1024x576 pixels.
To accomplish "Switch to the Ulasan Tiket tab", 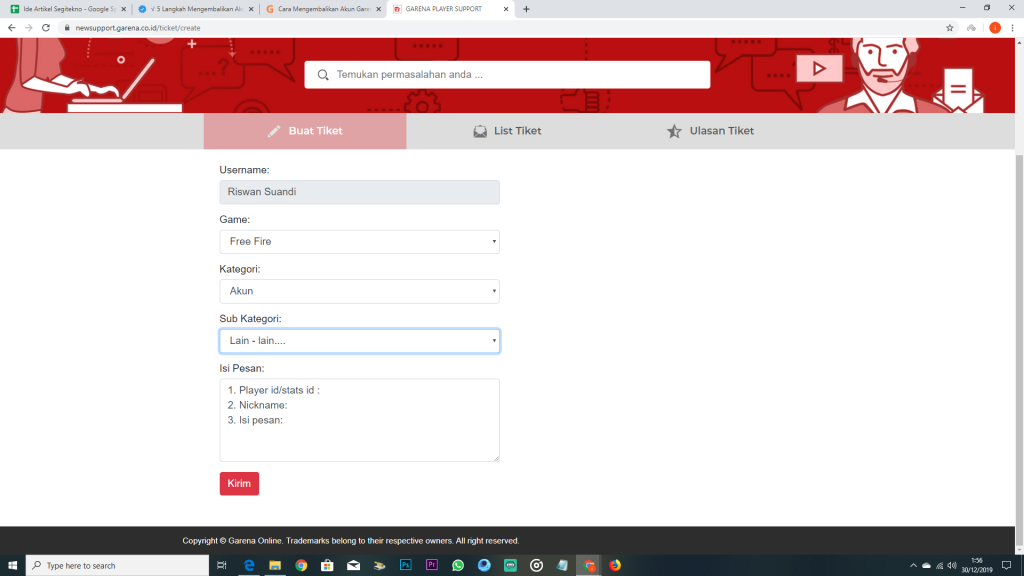I will pos(710,131).
